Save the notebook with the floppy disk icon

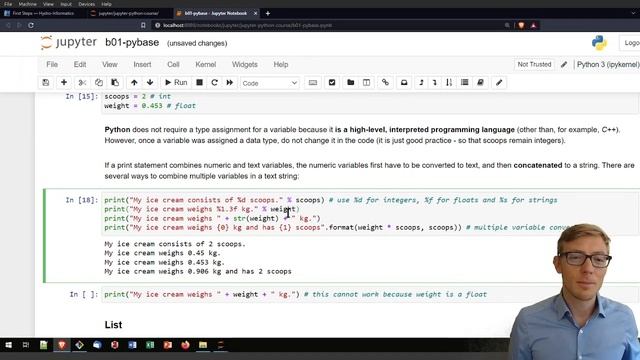tap(46, 82)
